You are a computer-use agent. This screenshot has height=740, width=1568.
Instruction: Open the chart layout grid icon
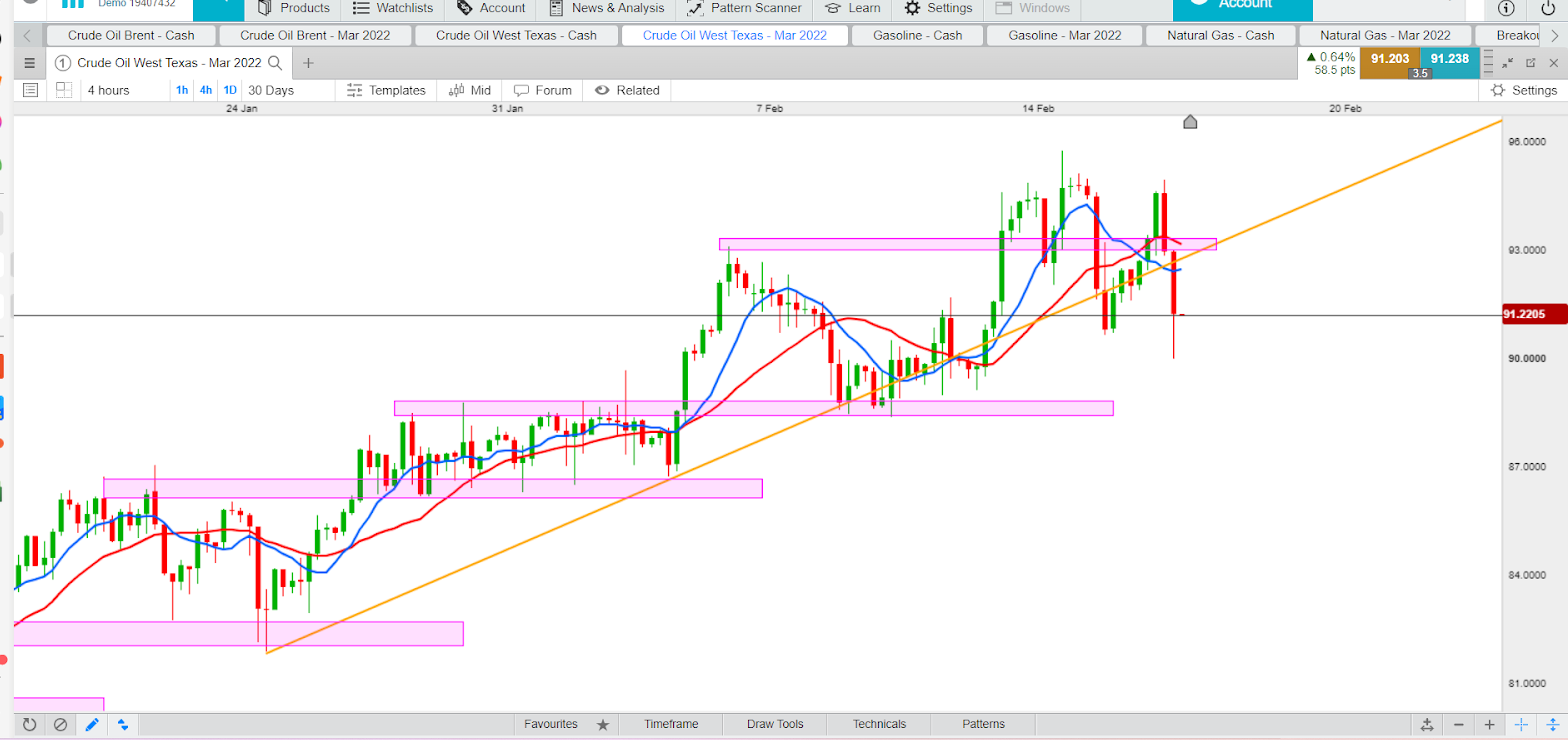click(x=64, y=90)
